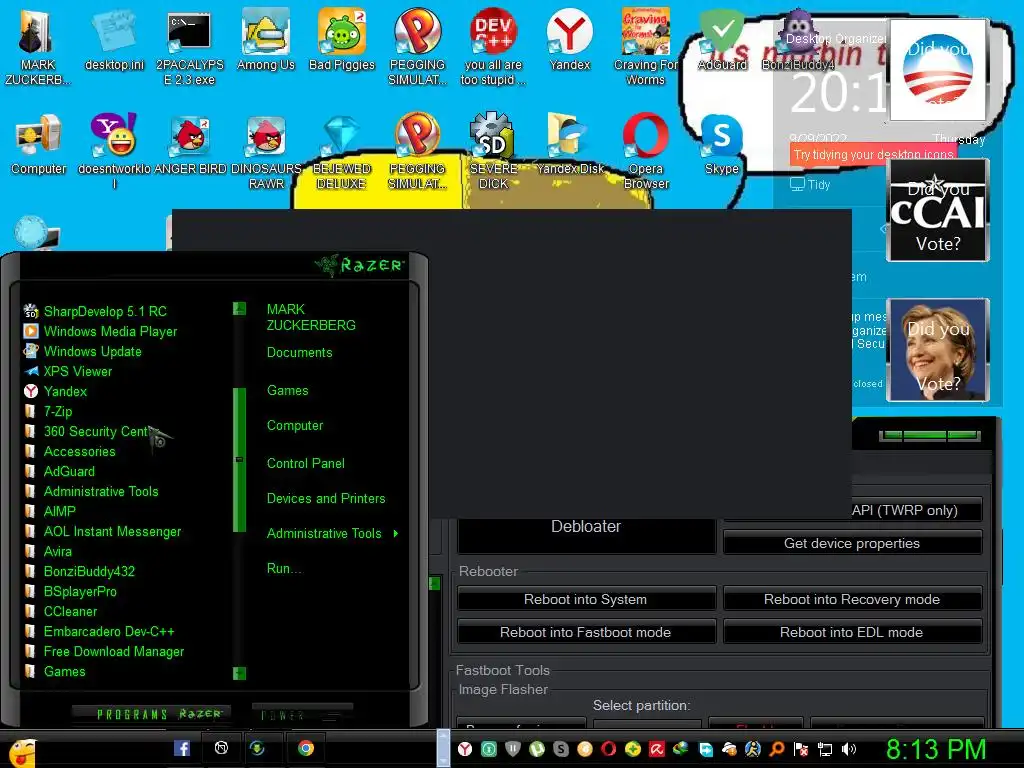
Task: Expand the Administrative Tools submenu arrow
Action: click(396, 534)
